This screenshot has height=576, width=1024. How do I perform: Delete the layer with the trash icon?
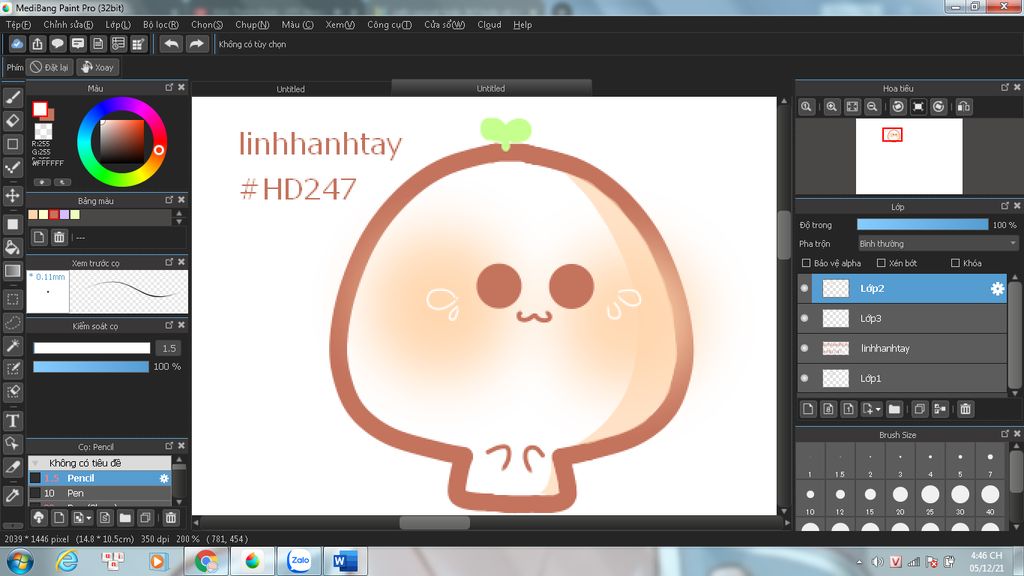(x=965, y=409)
